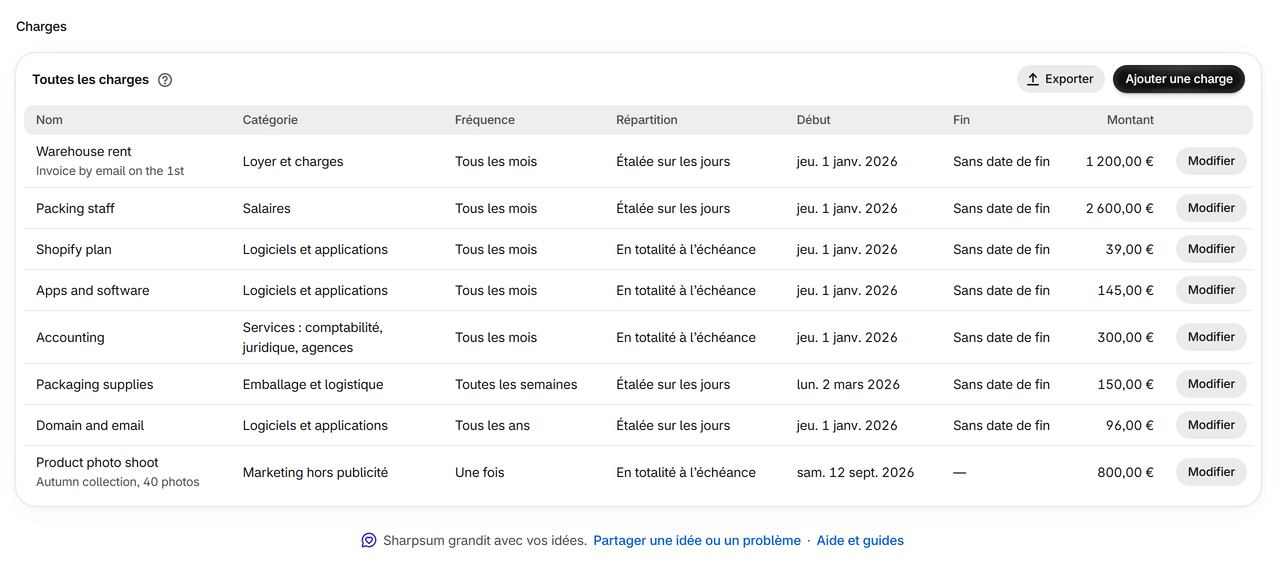Click the Domain and email name
The width and height of the screenshot is (1280, 574).
(x=90, y=426)
